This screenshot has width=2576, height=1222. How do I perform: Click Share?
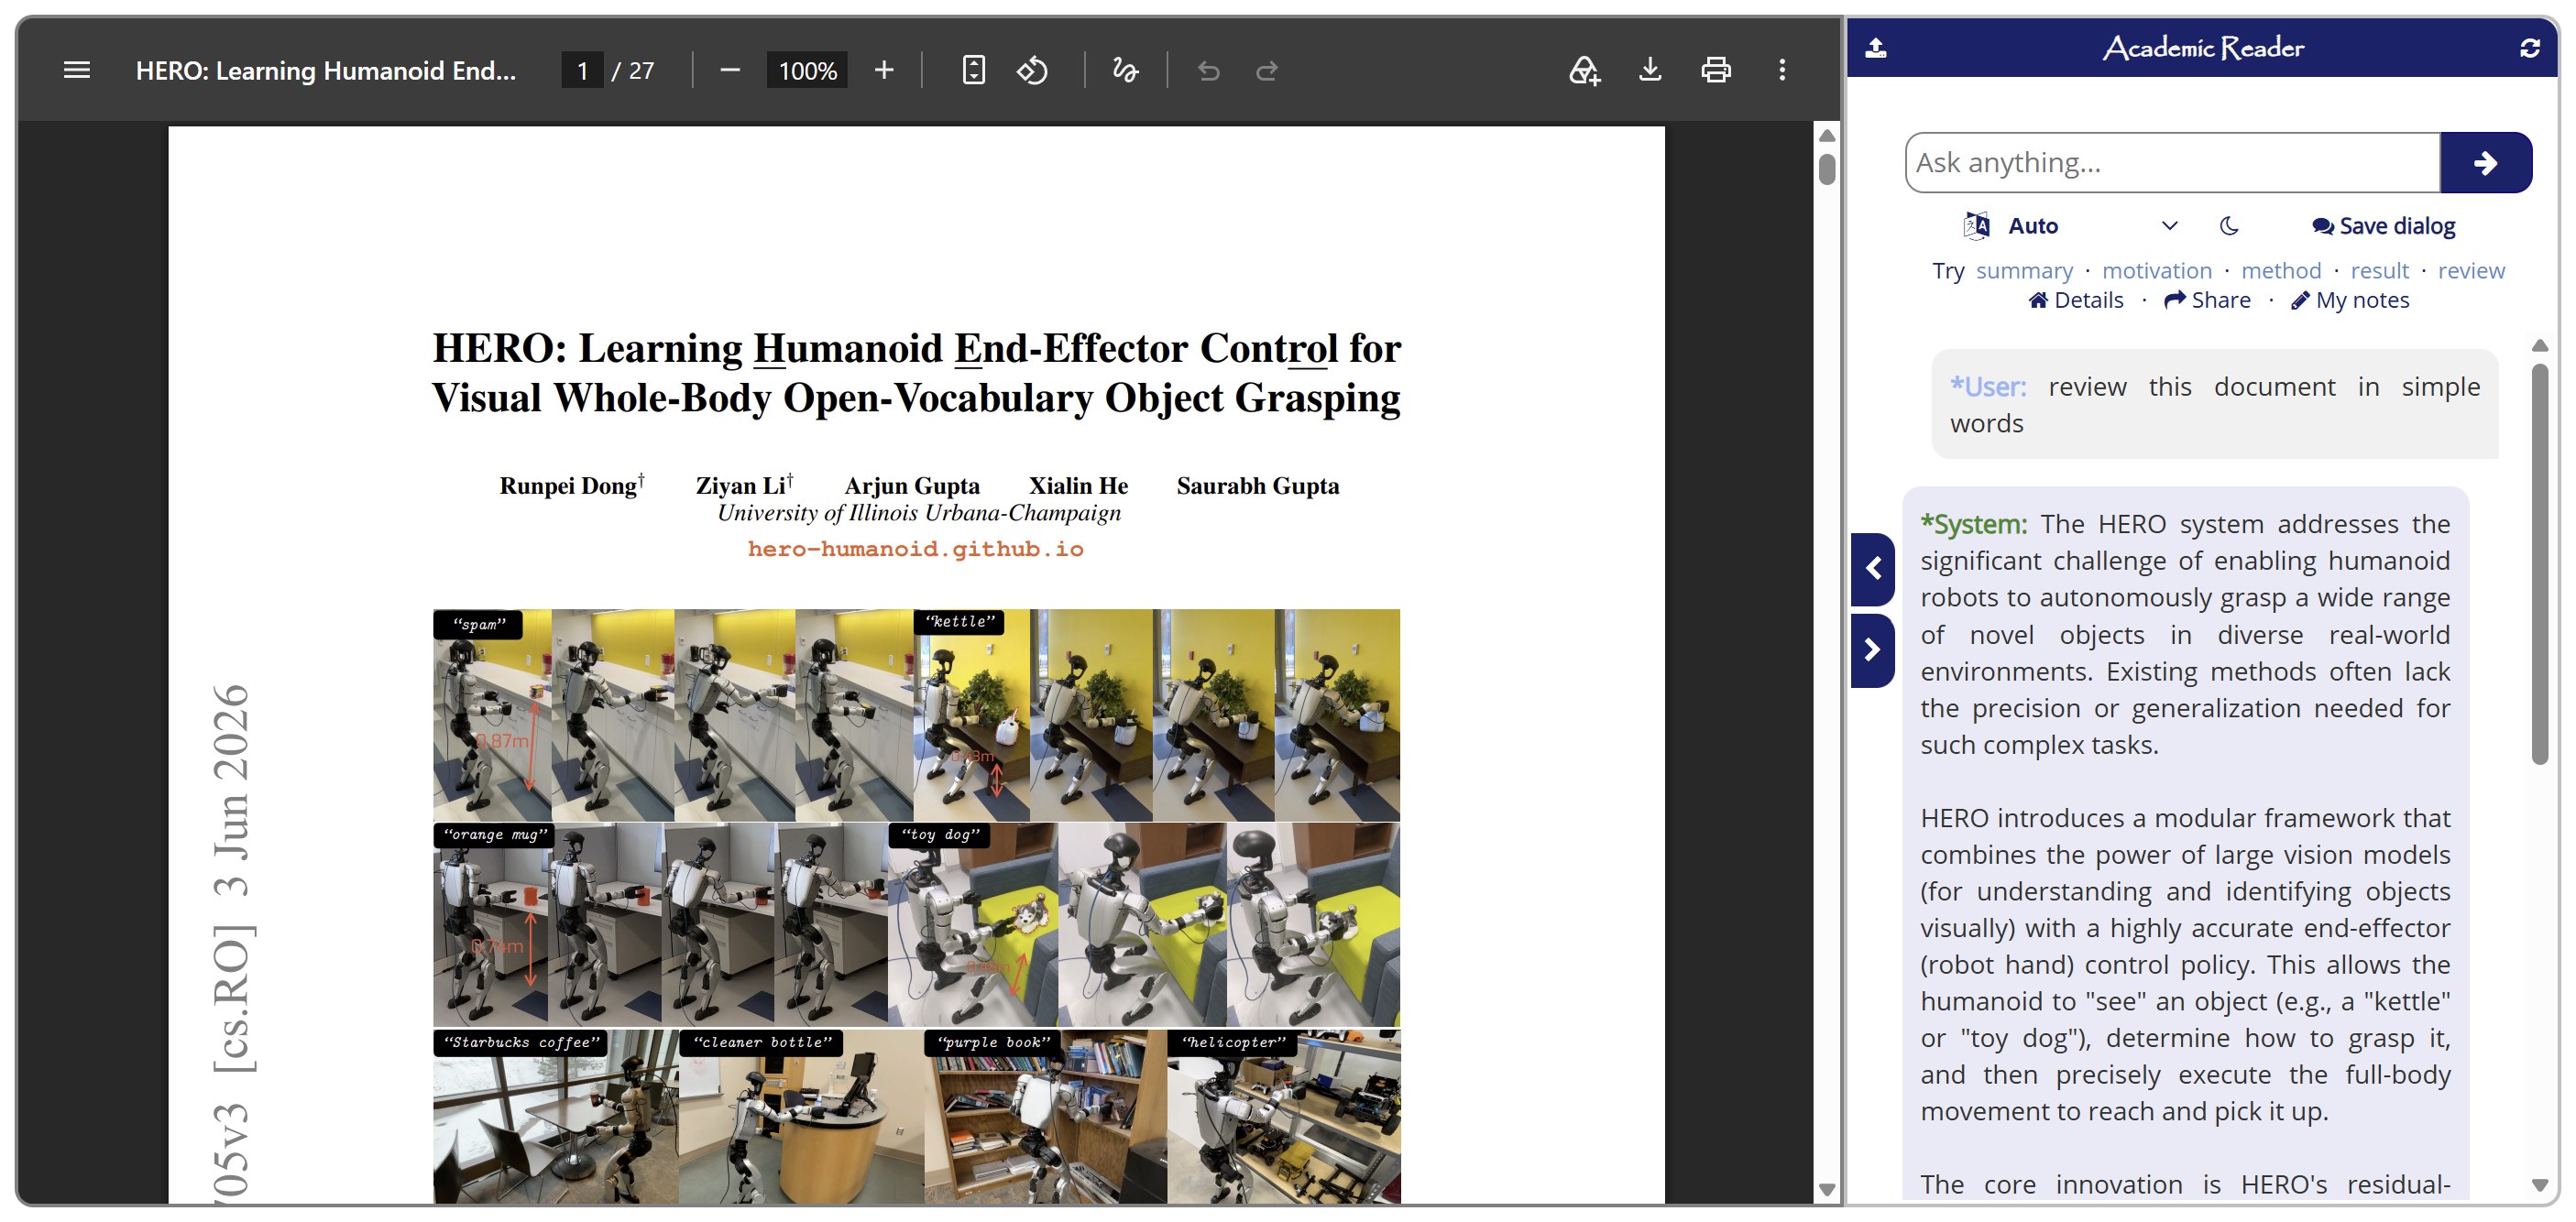2207,300
